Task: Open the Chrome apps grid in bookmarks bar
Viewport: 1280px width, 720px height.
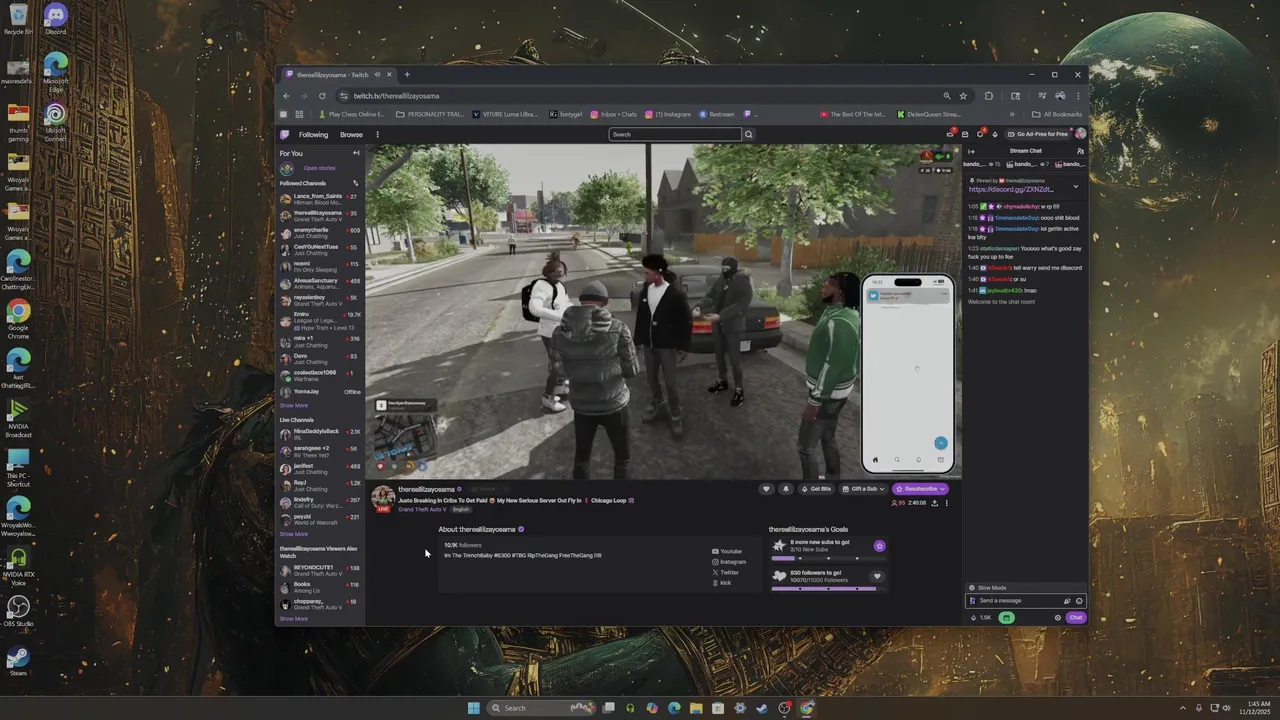Action: point(299,114)
